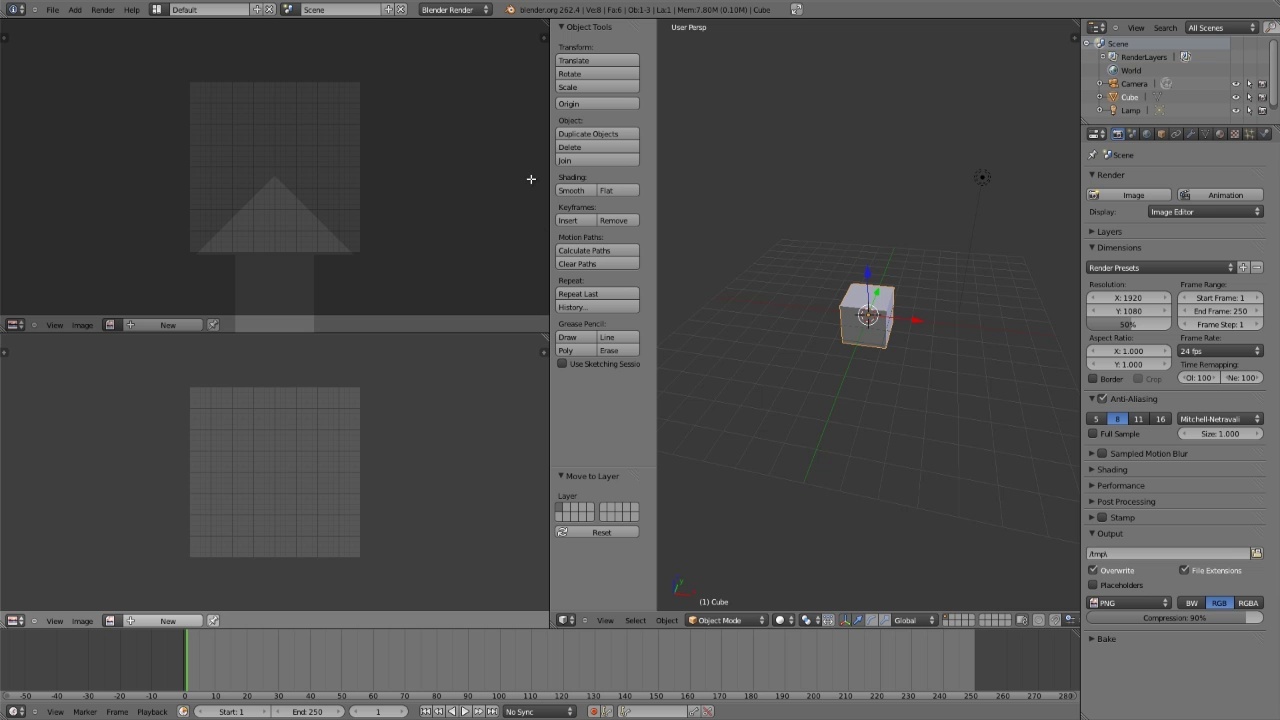The width and height of the screenshot is (1280, 720).
Task: Jump to playback start using timeline skip-to-start control
Action: 426,711
